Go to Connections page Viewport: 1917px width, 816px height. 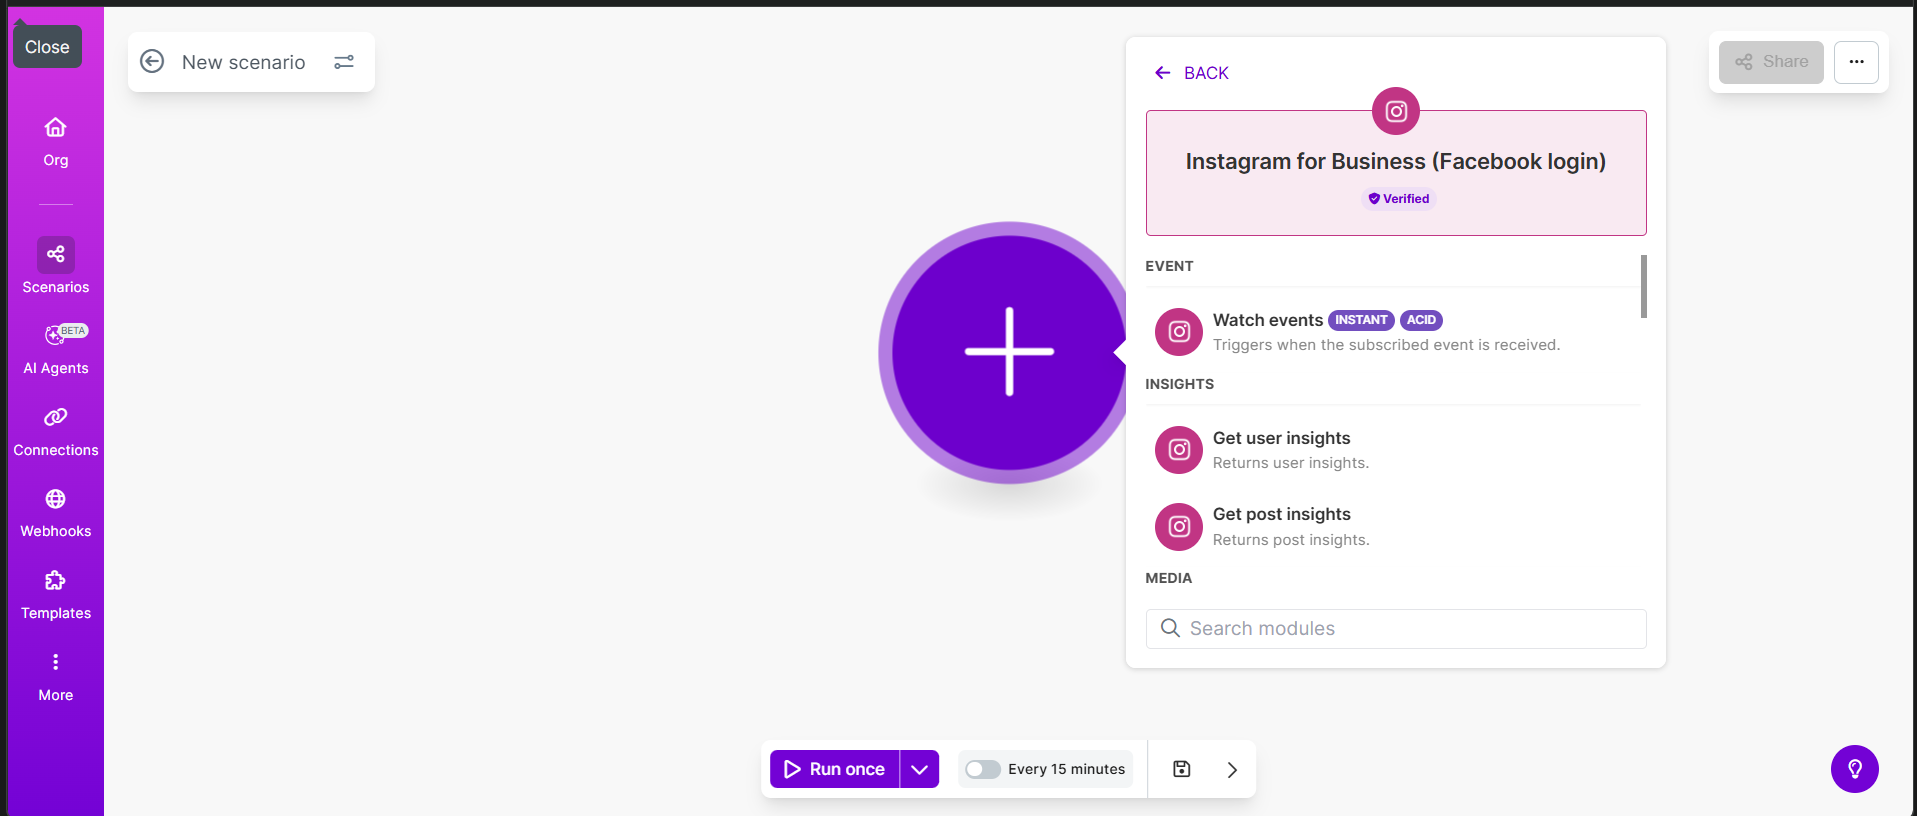(x=56, y=418)
